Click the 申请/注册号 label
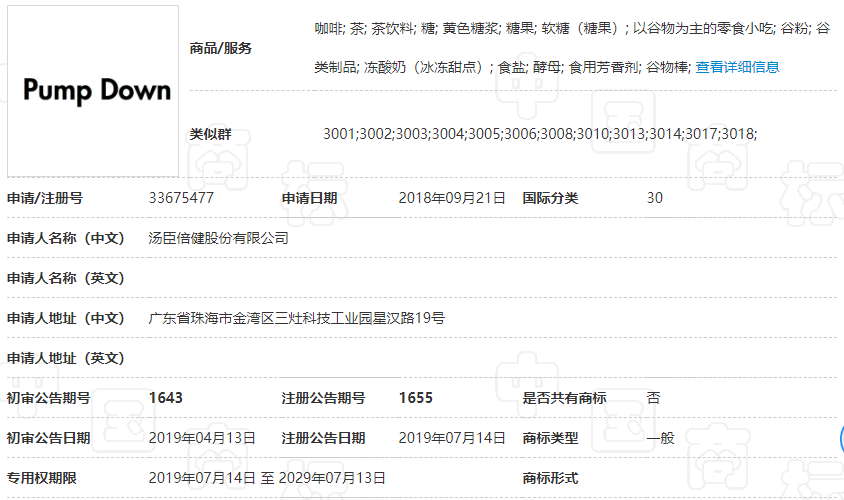Screen dimensions: 844x500 (45, 198)
